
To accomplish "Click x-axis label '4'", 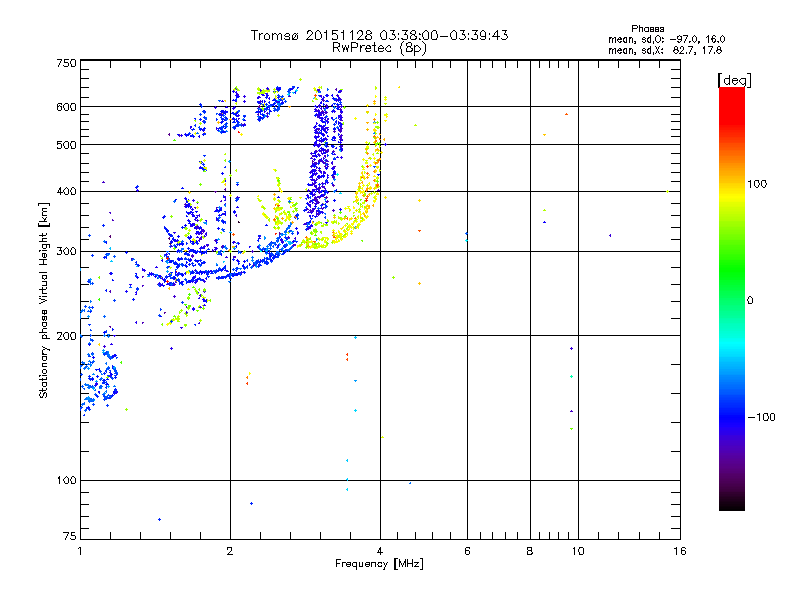I will click(380, 551).
